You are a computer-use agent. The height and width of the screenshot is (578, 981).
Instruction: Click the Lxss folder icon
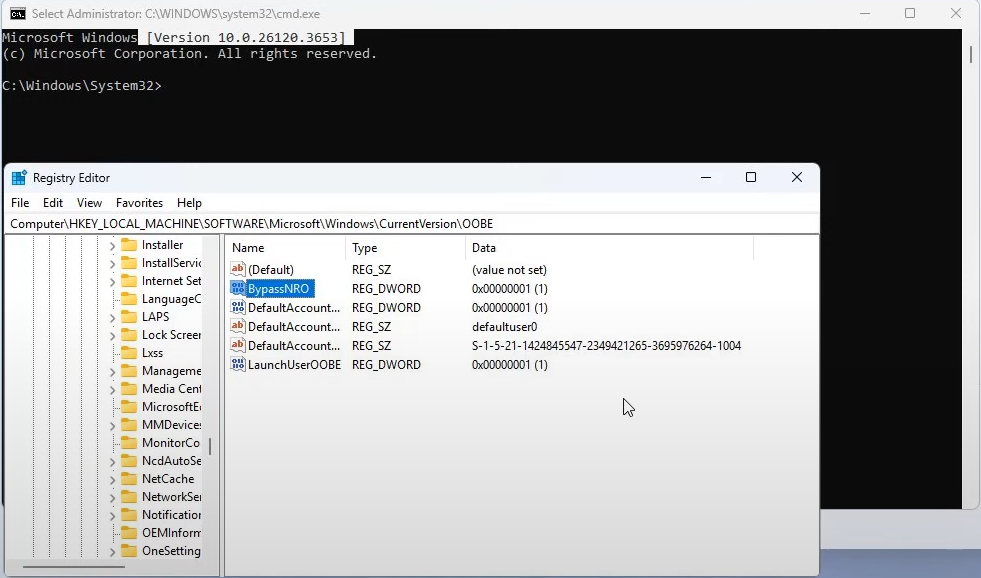(x=129, y=353)
